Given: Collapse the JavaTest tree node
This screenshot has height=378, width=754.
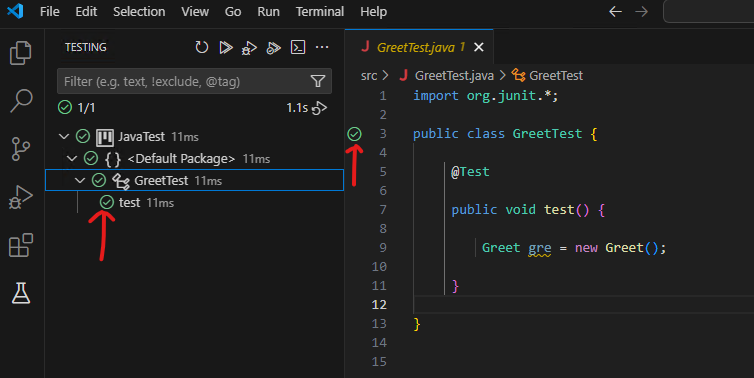Looking at the screenshot, I should 63,137.
